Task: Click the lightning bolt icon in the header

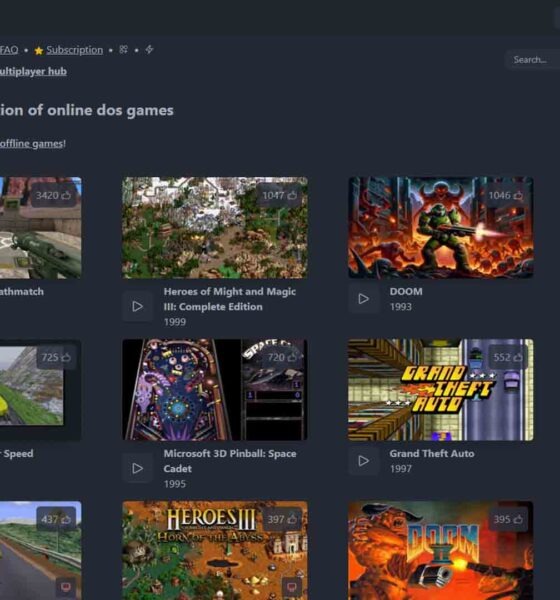Action: coord(149,49)
